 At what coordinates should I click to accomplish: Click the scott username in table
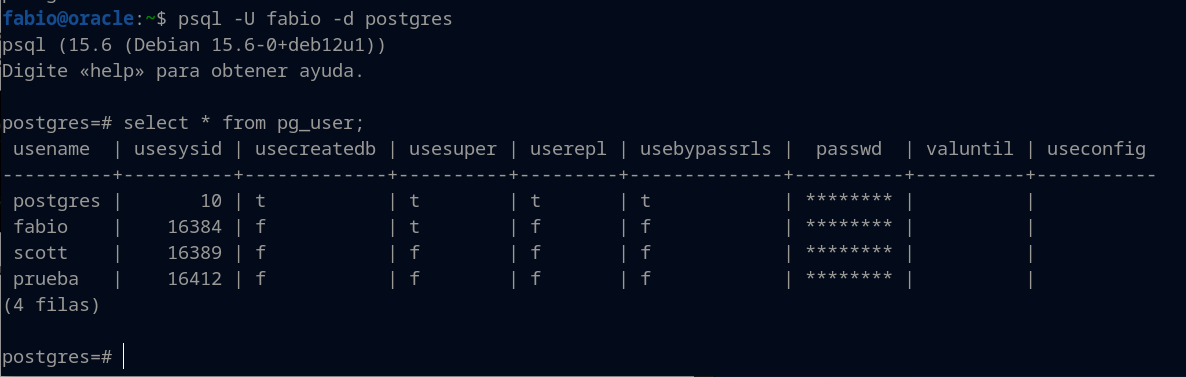point(40,253)
